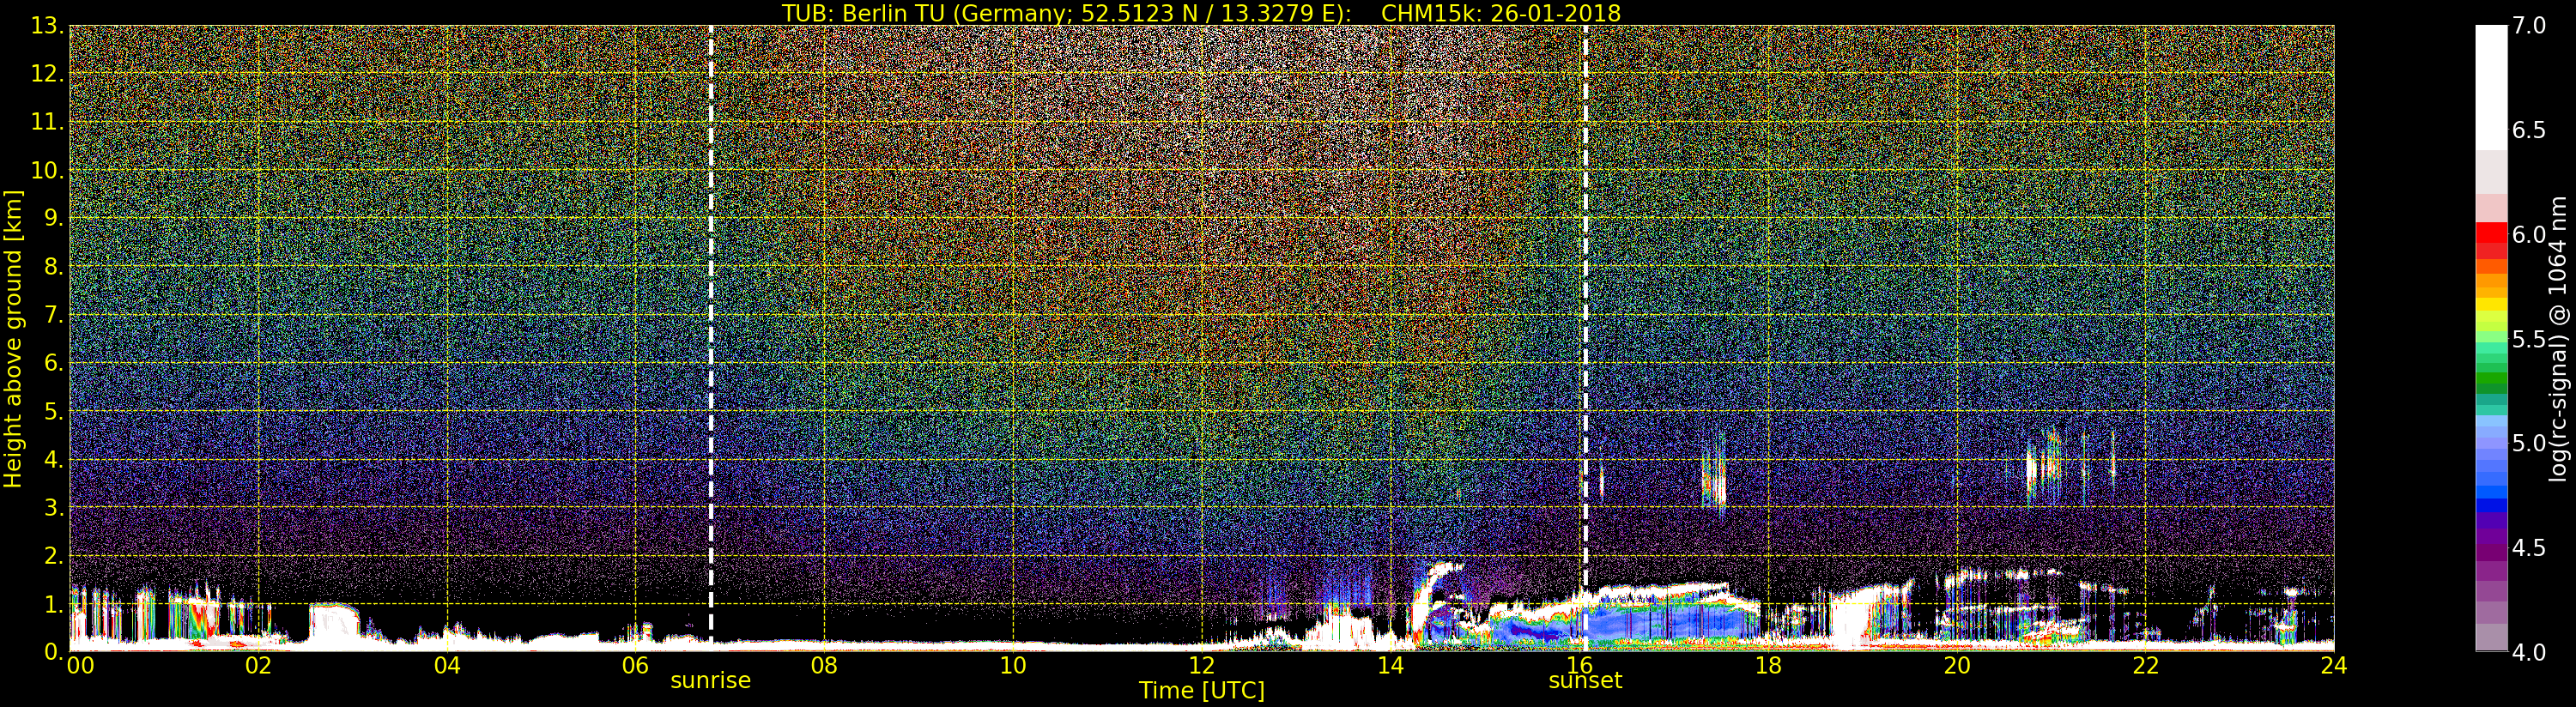Click the x-axis tick label '04'
2576x707 pixels.
447,666
